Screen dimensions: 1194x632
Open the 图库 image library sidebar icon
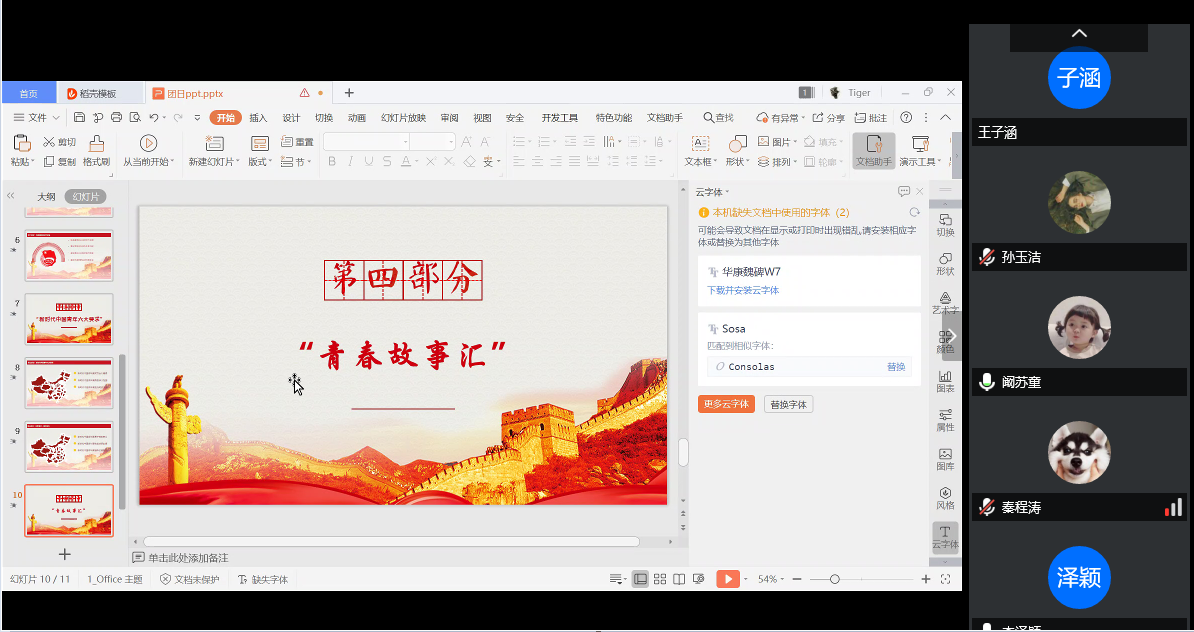(x=945, y=460)
